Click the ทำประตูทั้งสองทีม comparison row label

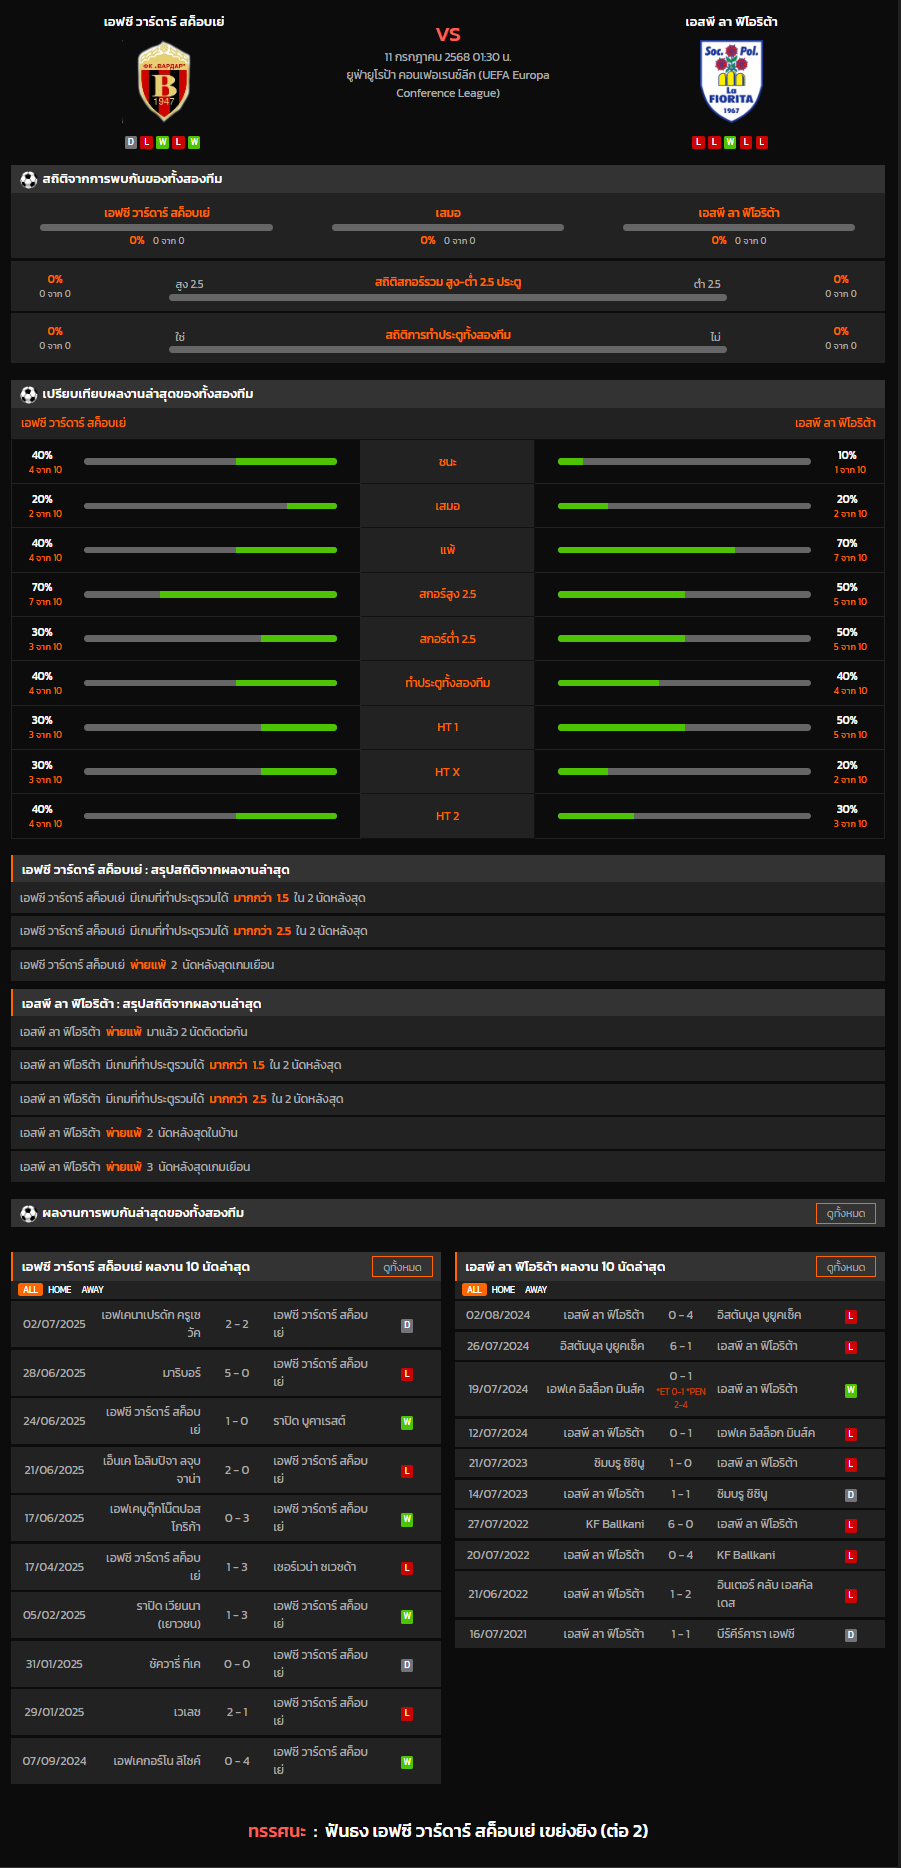pos(448,683)
